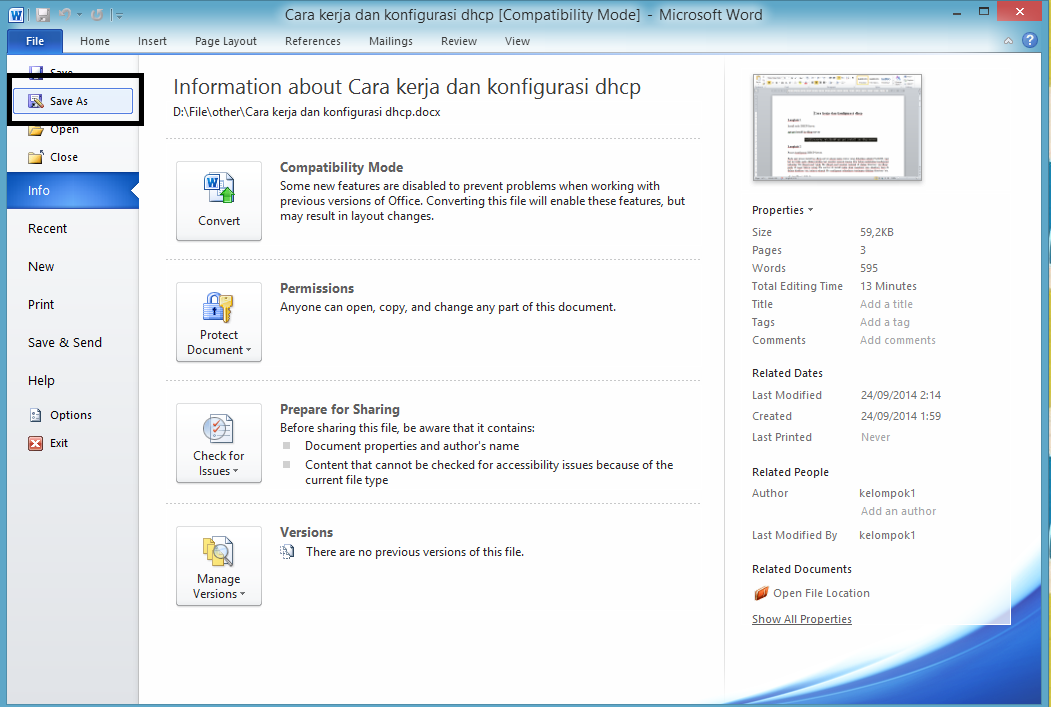
Task: Click the Compatibility Mode heading
Action: (341, 168)
